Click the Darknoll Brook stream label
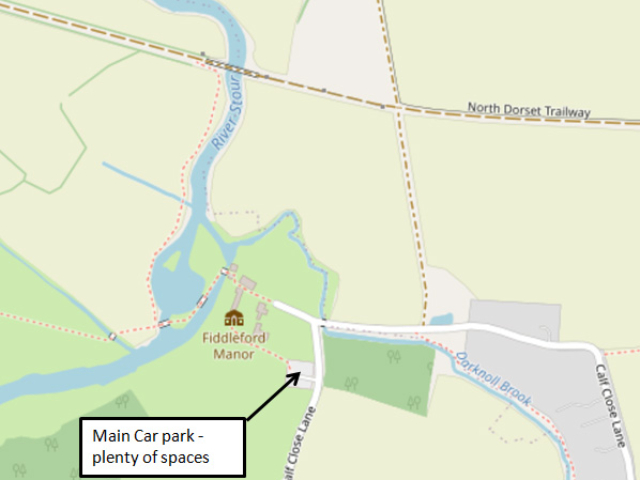 click(493, 378)
